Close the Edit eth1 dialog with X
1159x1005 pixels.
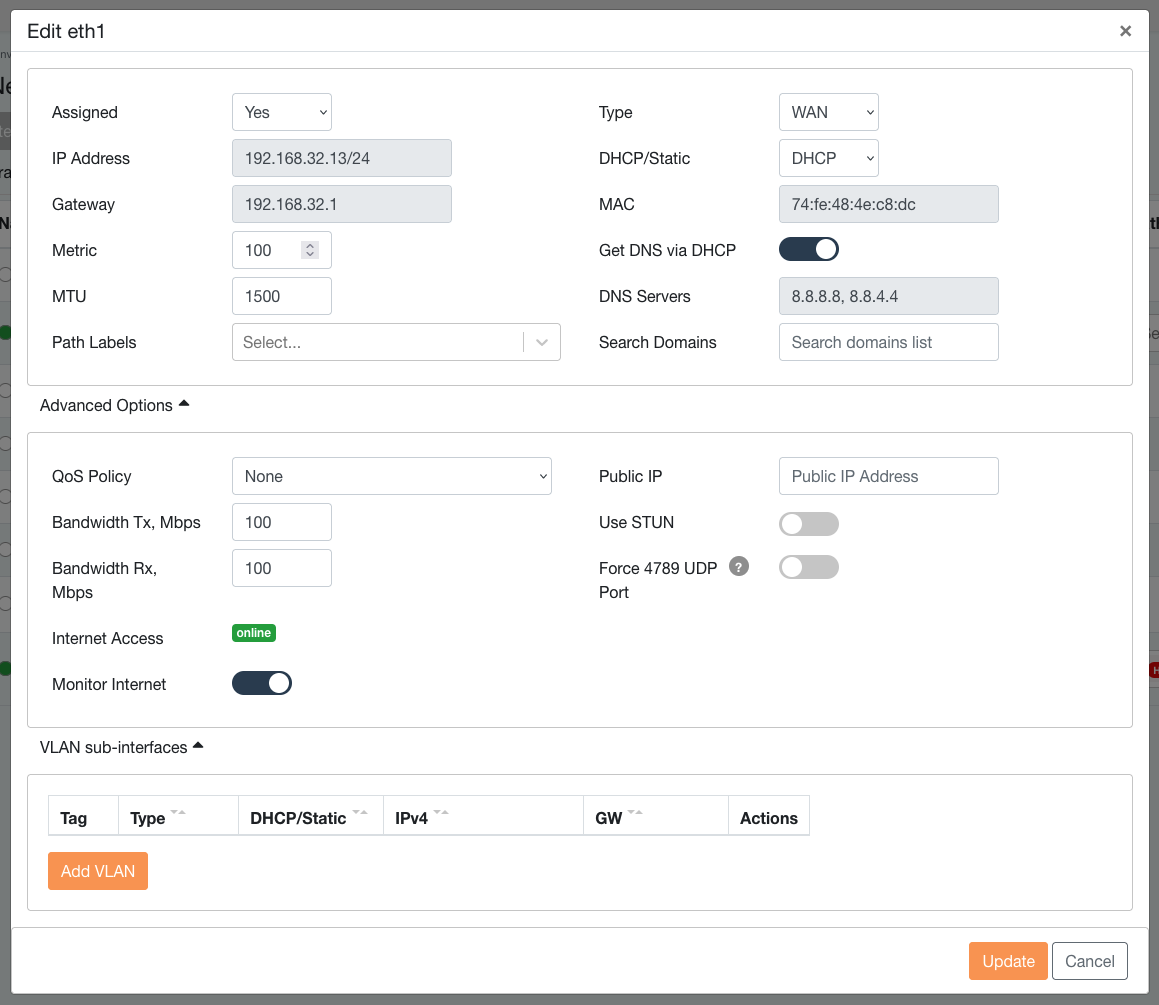pos(1125,31)
